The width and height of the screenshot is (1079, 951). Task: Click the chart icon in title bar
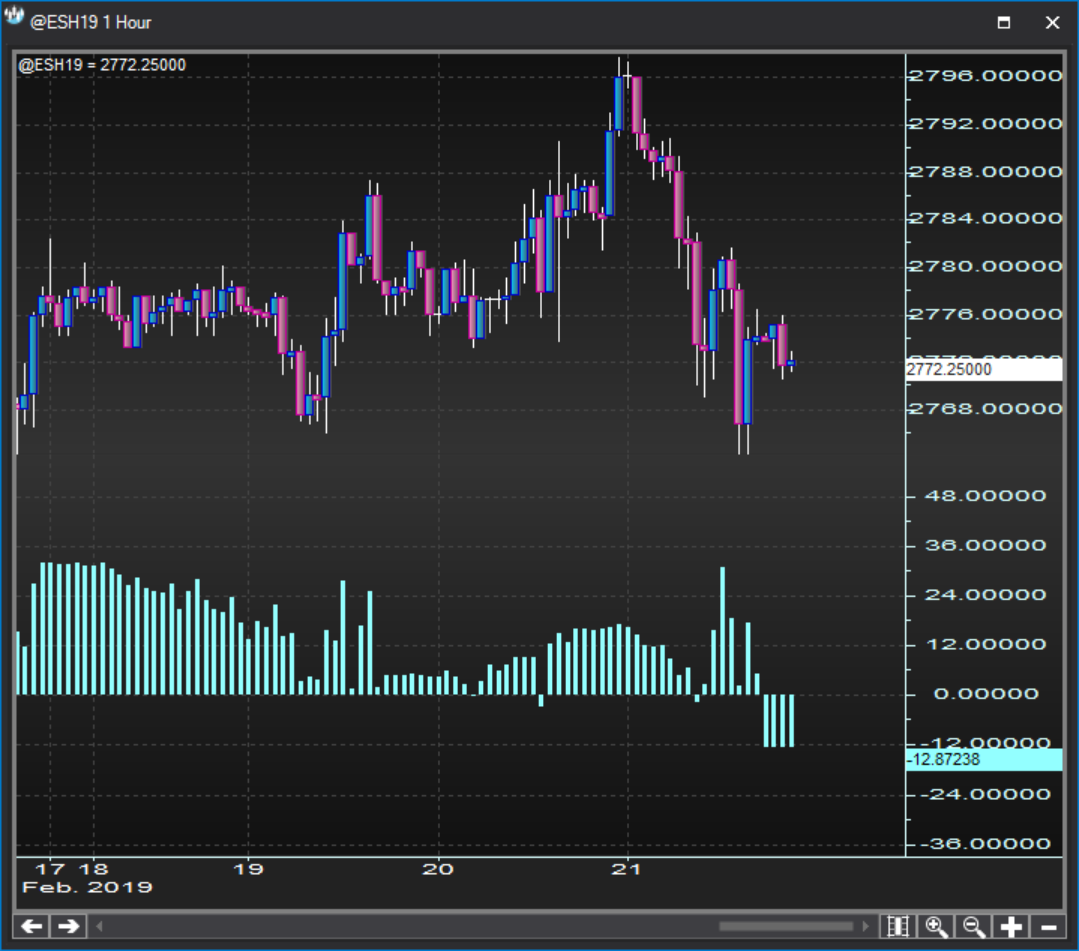point(14,17)
